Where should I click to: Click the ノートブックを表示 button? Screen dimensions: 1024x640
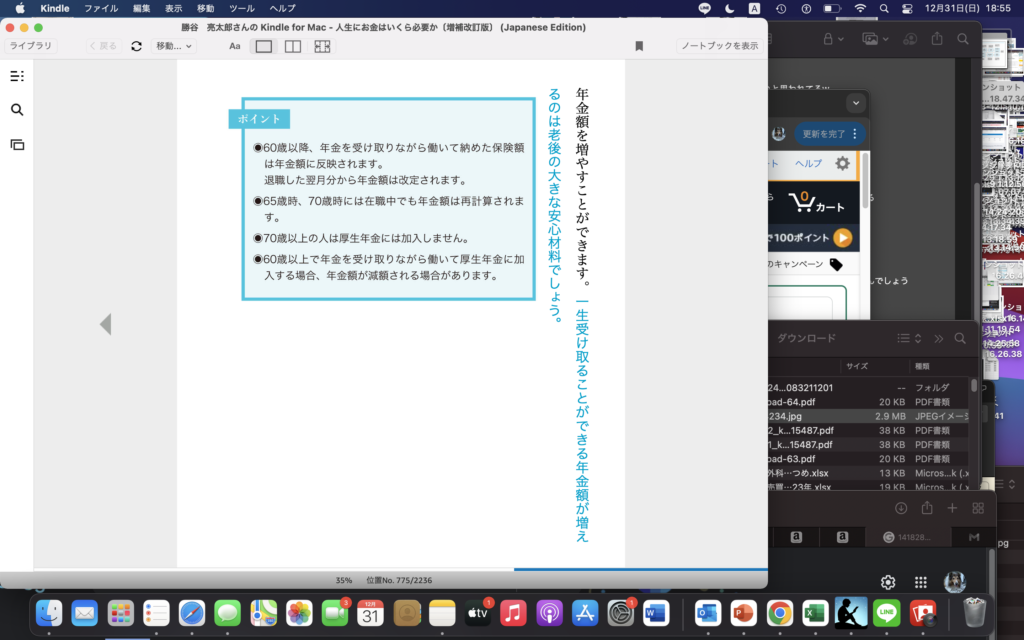[x=719, y=46]
